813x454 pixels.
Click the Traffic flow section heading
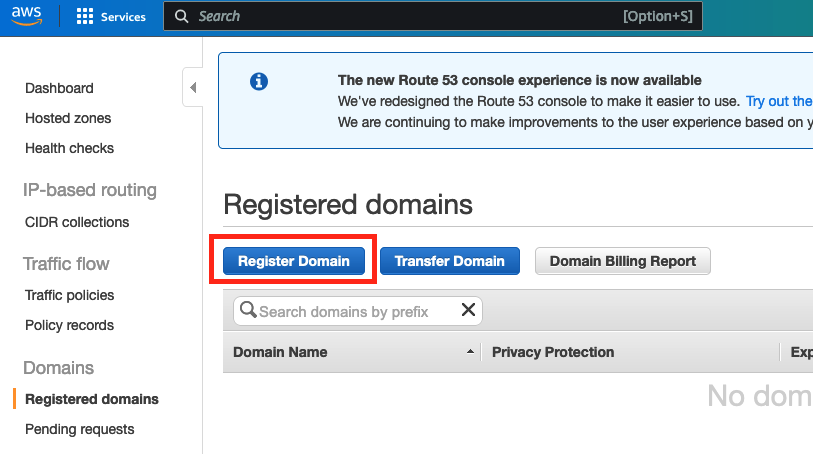66,264
